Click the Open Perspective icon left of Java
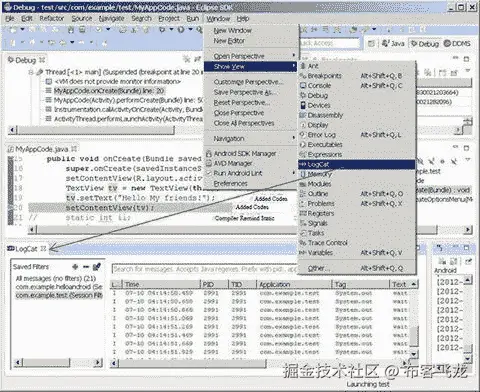 [x=371, y=44]
